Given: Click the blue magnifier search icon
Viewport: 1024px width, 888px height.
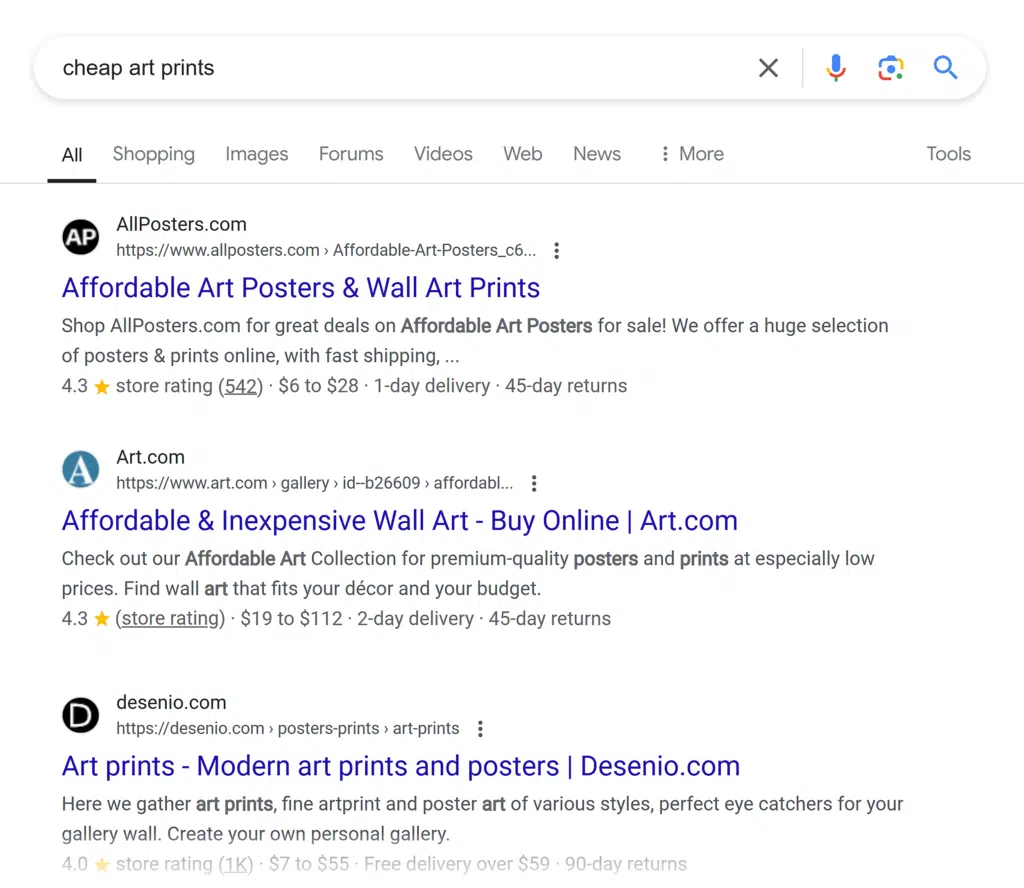Looking at the screenshot, I should click(x=945, y=68).
